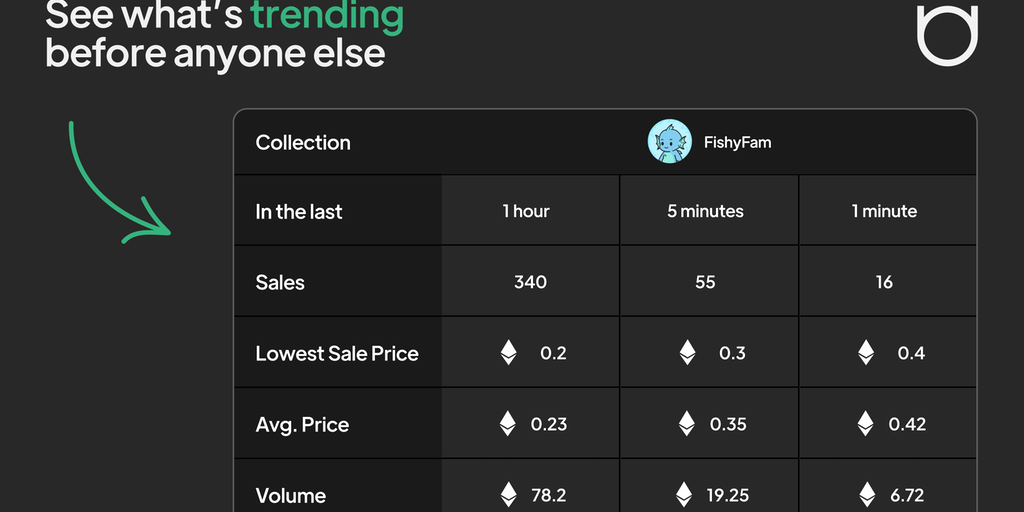Click the Ethereum icon beside 0.35
The height and width of the screenshot is (512, 1024).
point(687,424)
